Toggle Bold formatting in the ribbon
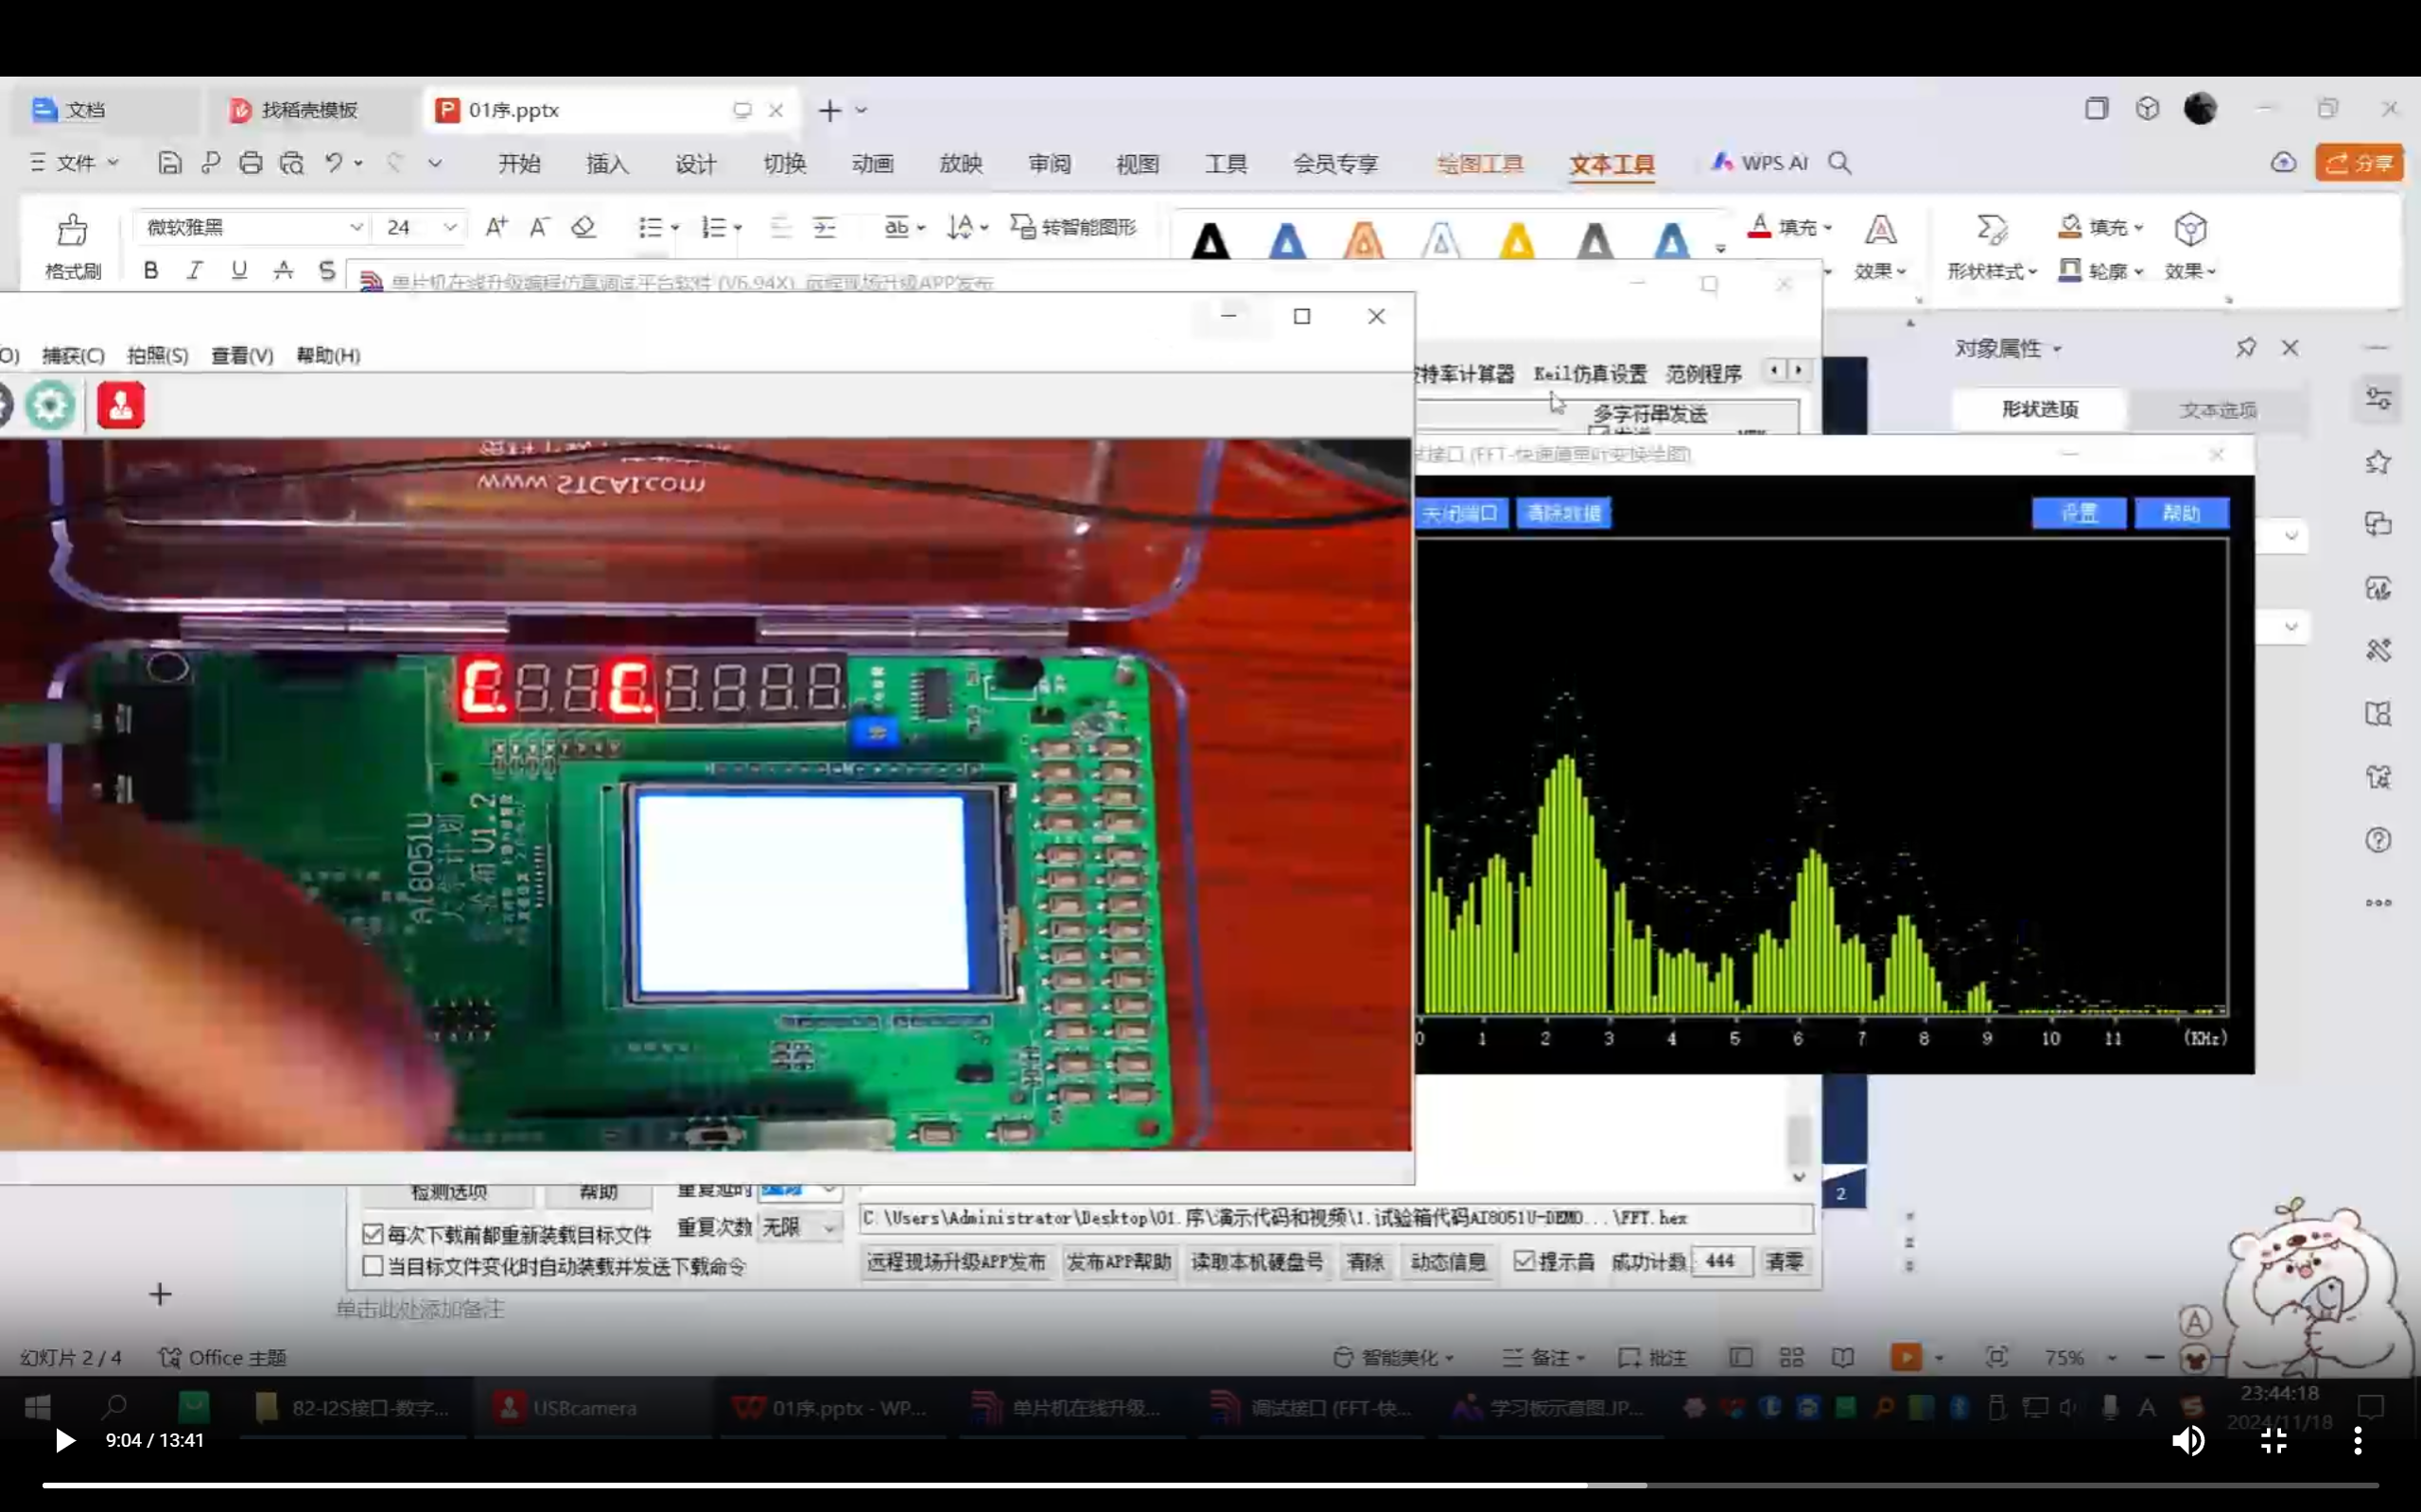The height and width of the screenshot is (1512, 2421). tap(151, 270)
